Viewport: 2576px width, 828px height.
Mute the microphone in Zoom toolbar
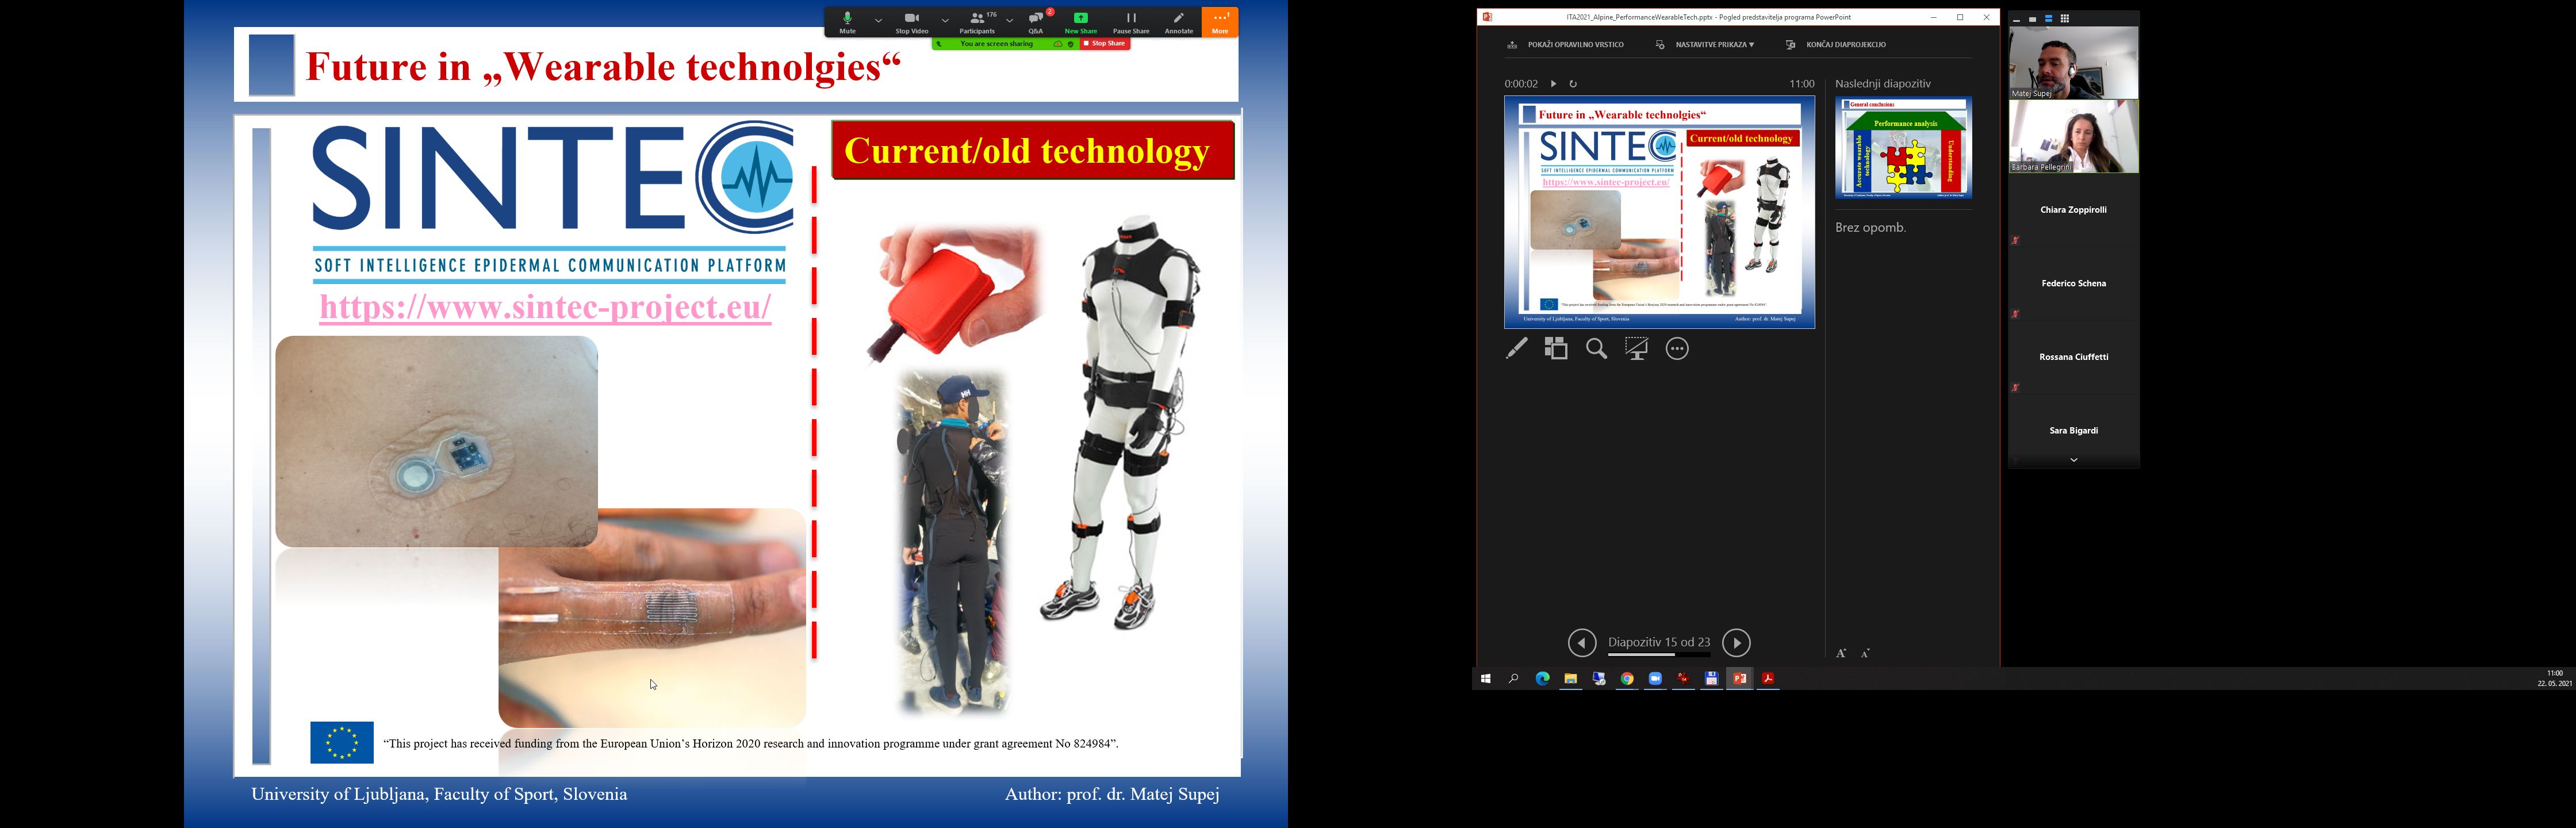click(847, 22)
